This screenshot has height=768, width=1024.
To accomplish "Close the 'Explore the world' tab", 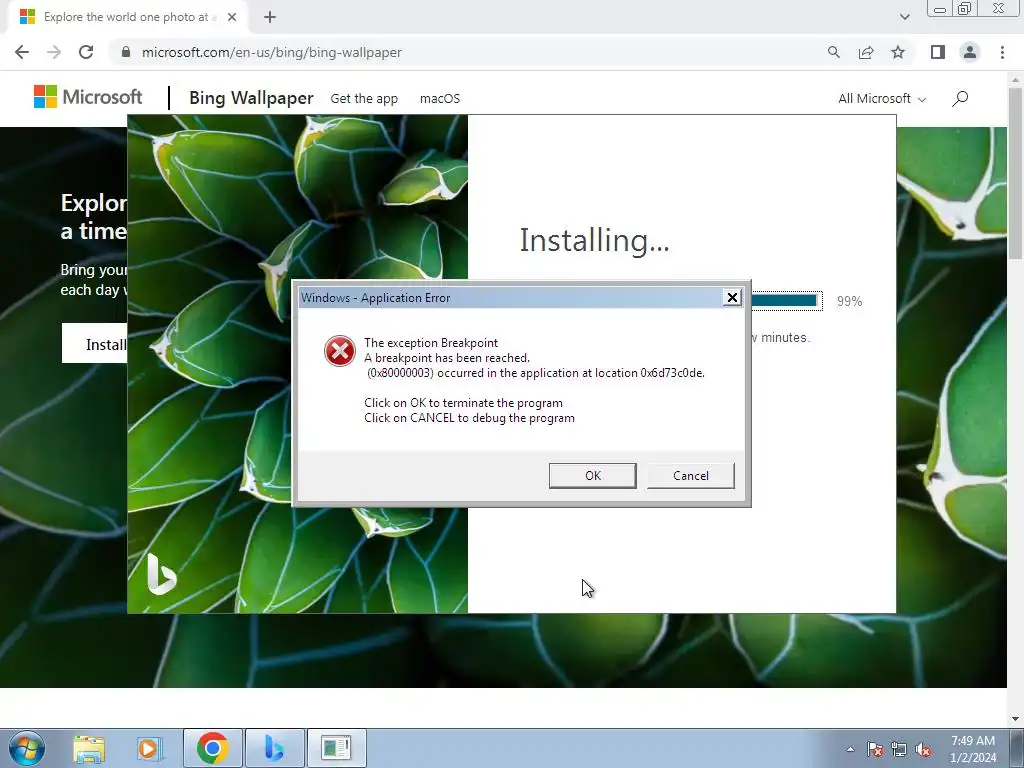I will coord(232,18).
